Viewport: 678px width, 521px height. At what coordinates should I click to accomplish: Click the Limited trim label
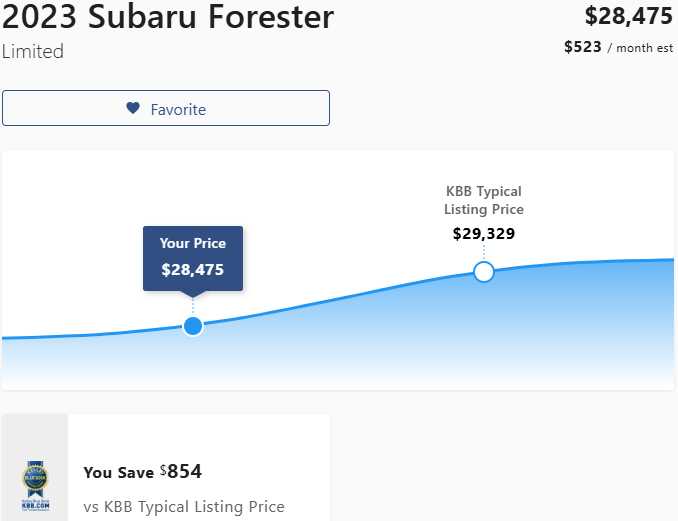pos(33,52)
